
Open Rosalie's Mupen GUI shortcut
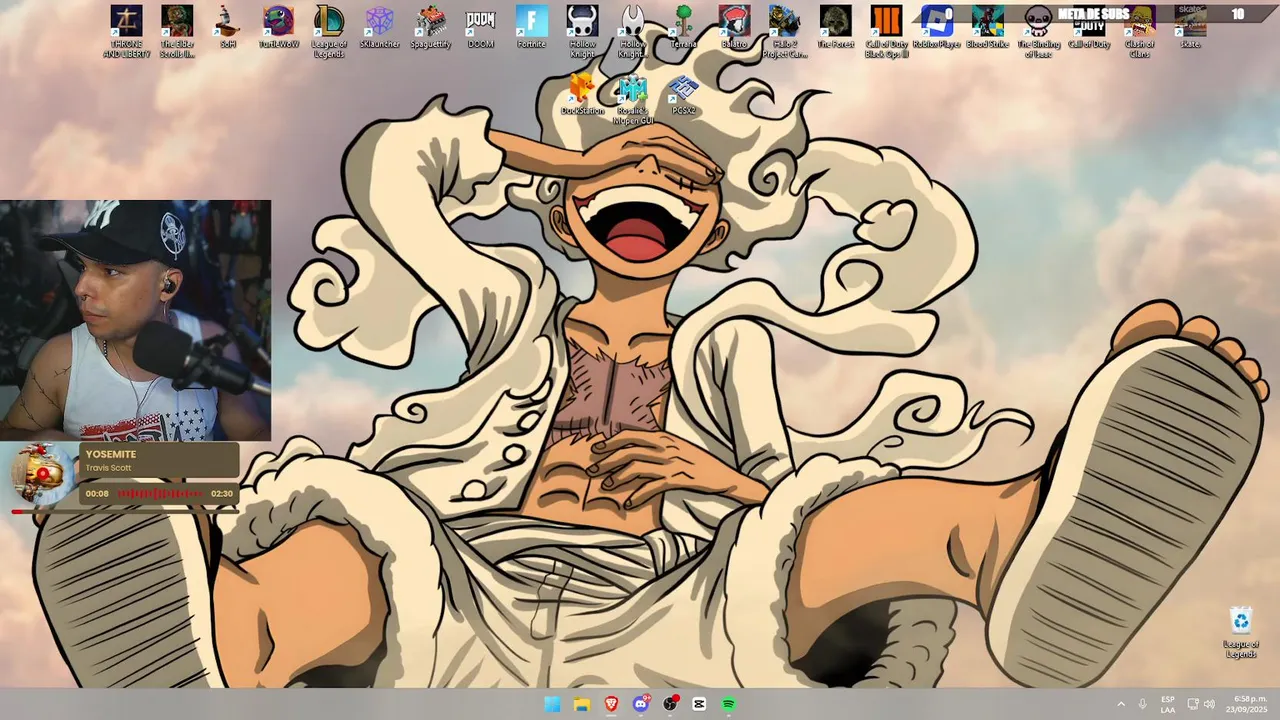click(x=633, y=100)
